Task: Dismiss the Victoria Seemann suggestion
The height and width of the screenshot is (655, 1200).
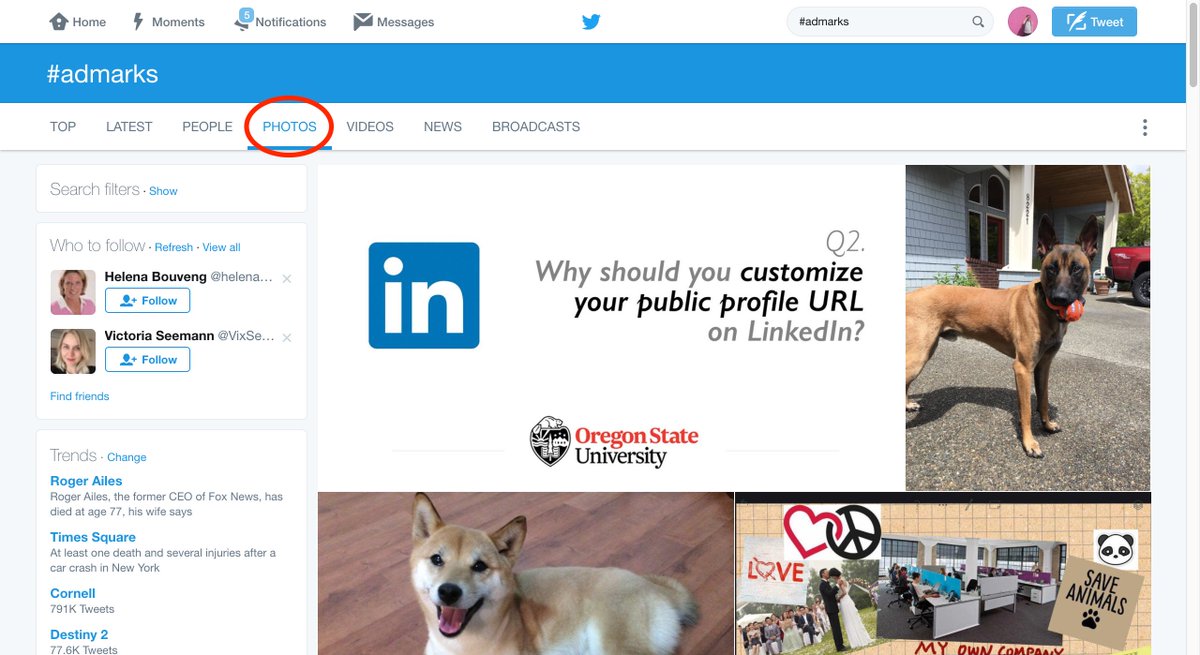Action: click(x=287, y=338)
